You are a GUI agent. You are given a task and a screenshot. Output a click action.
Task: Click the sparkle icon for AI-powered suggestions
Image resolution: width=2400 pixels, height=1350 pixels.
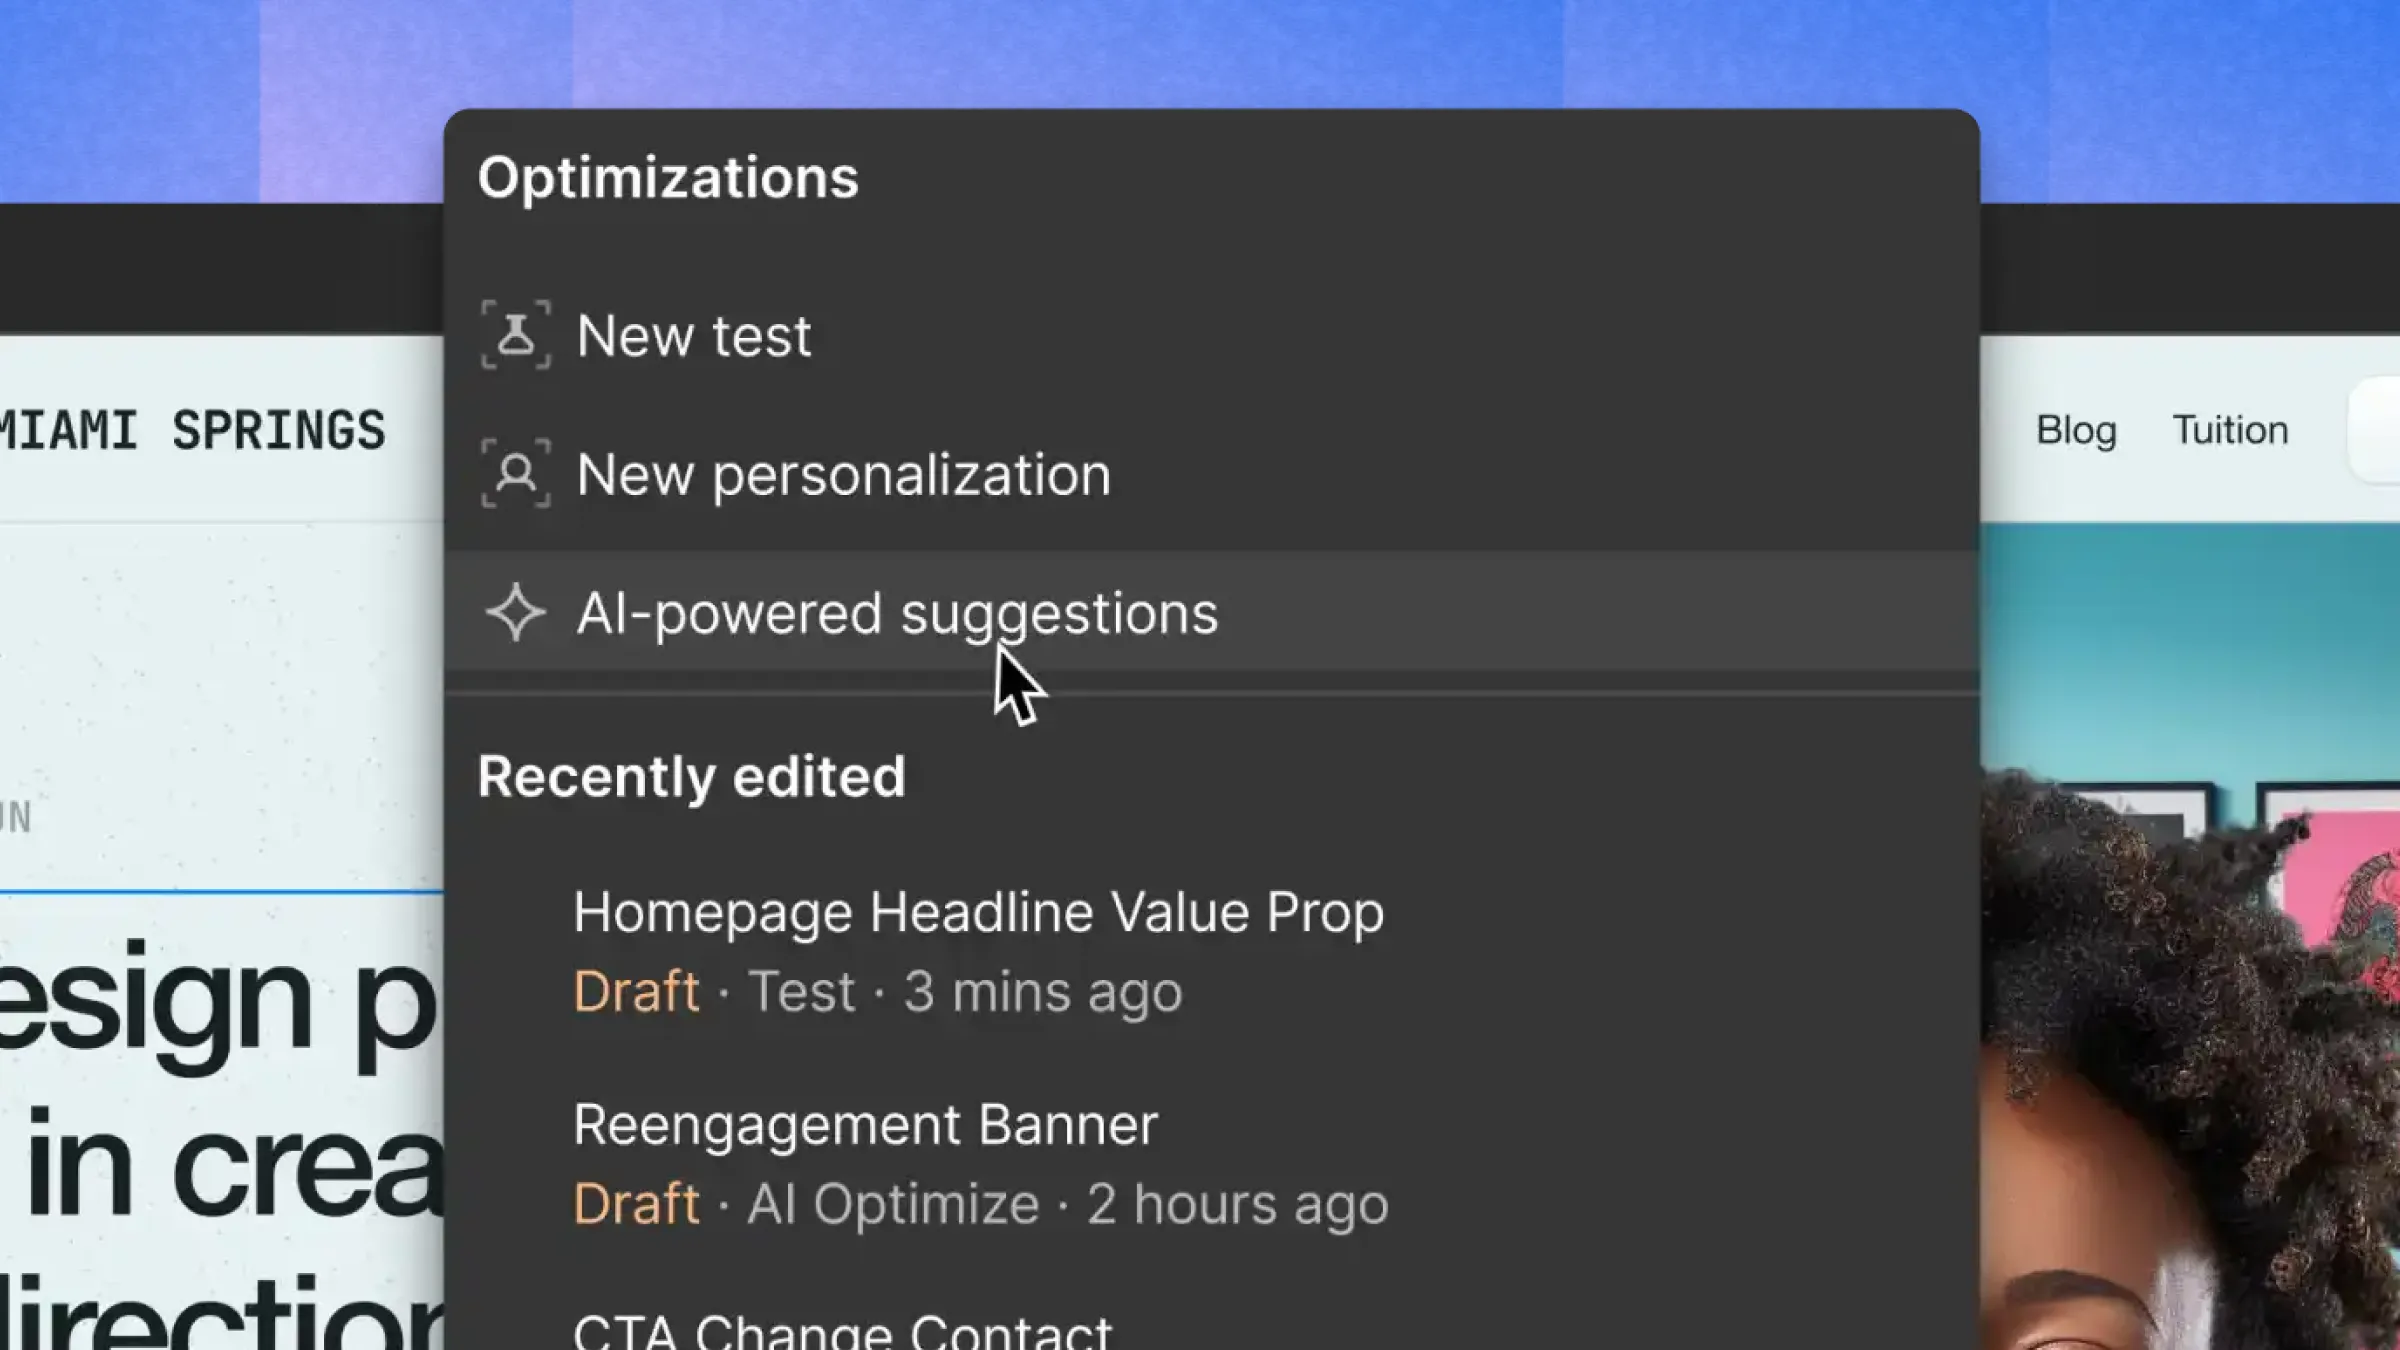pyautogui.click(x=515, y=614)
